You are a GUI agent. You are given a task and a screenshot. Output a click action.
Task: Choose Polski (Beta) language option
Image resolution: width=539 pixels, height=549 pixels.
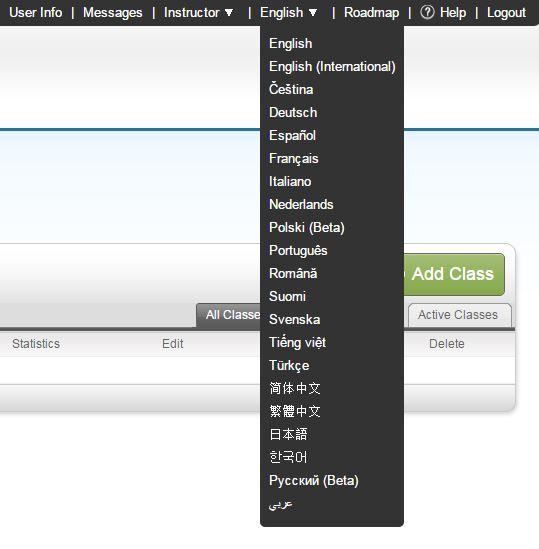coord(307,228)
